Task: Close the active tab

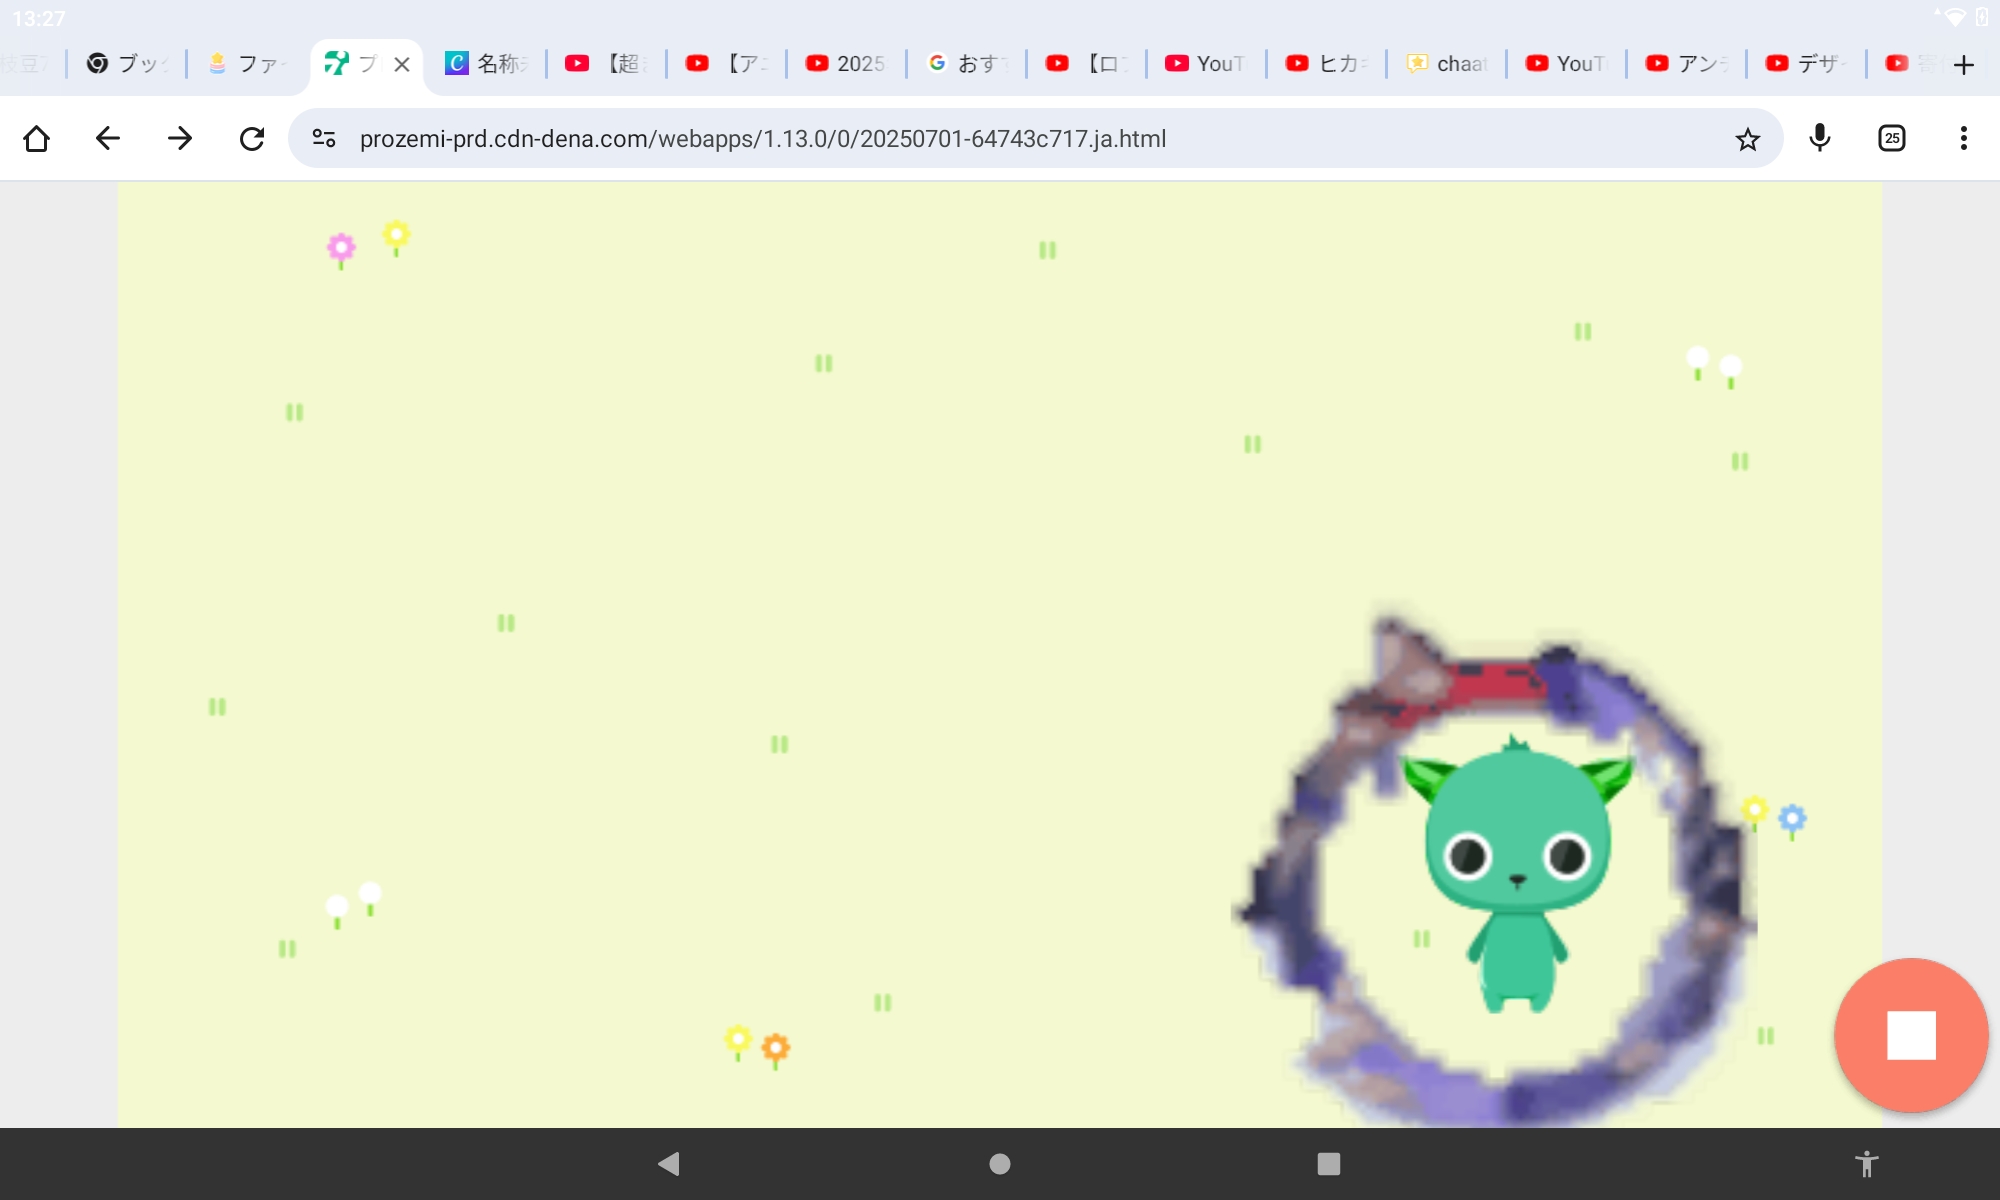Action: tap(402, 64)
